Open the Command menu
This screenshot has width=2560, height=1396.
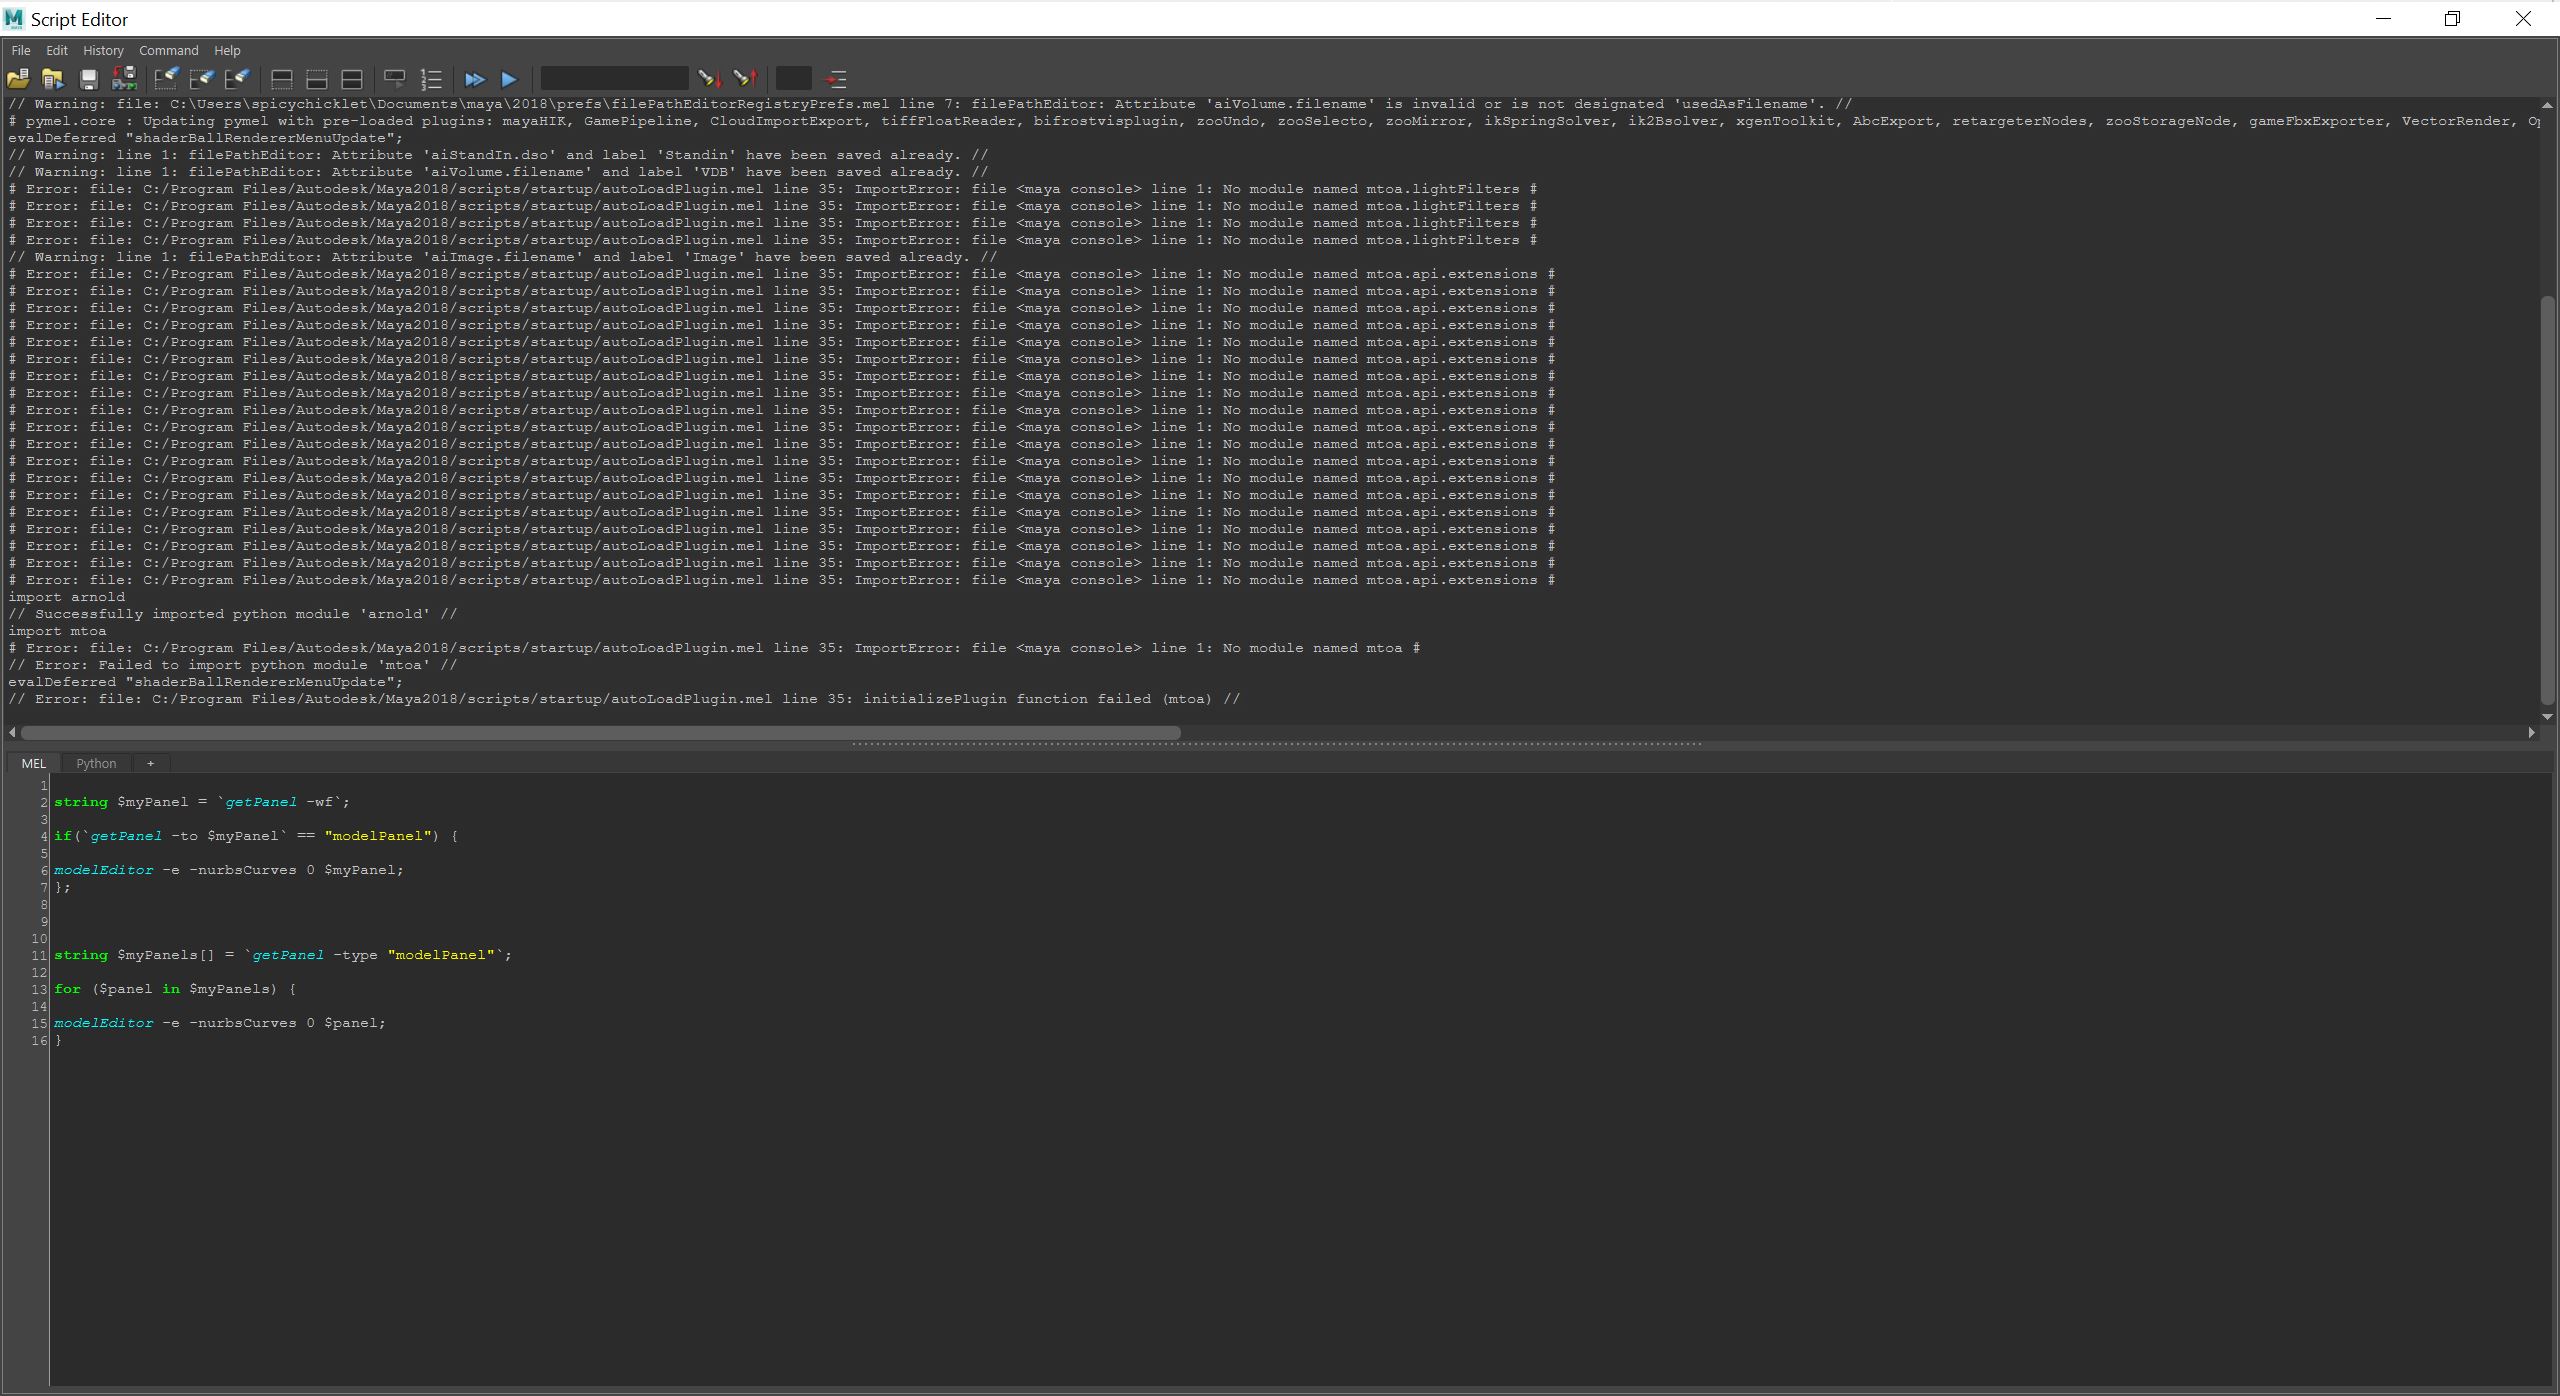click(x=168, y=50)
